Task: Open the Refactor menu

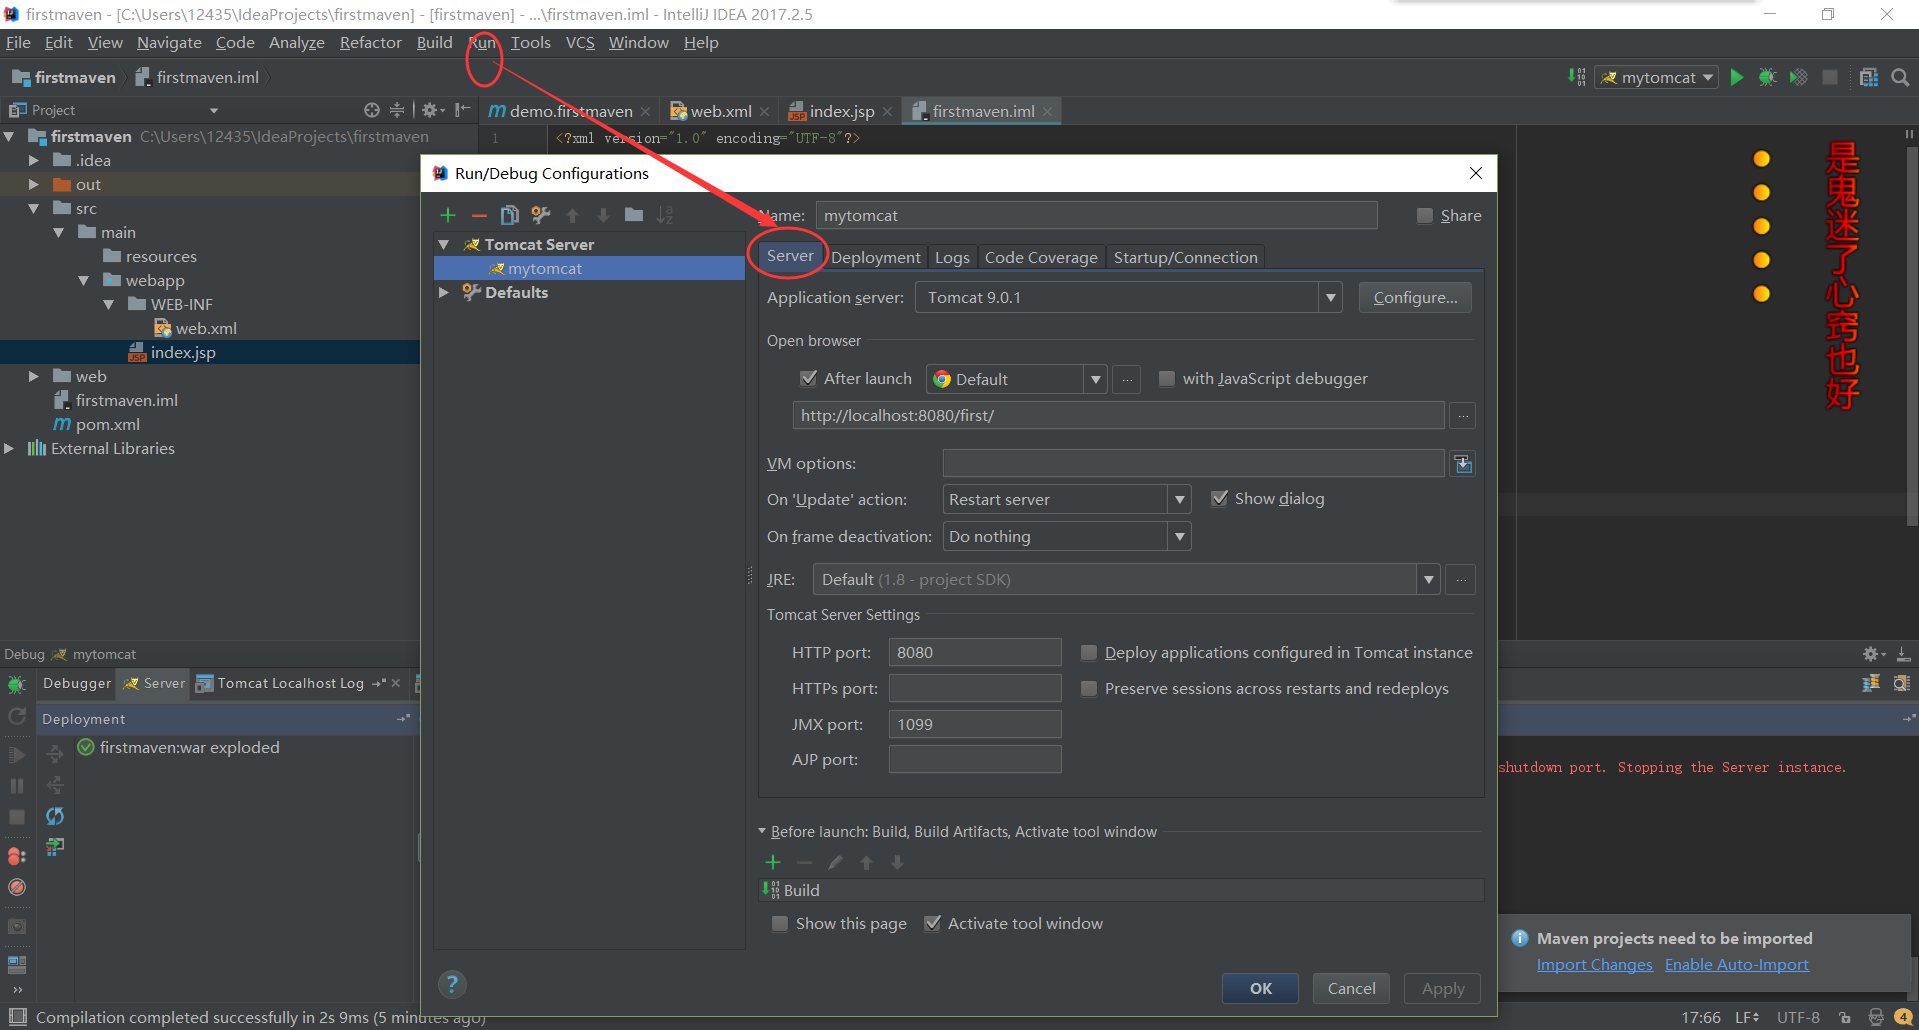Action: (370, 43)
